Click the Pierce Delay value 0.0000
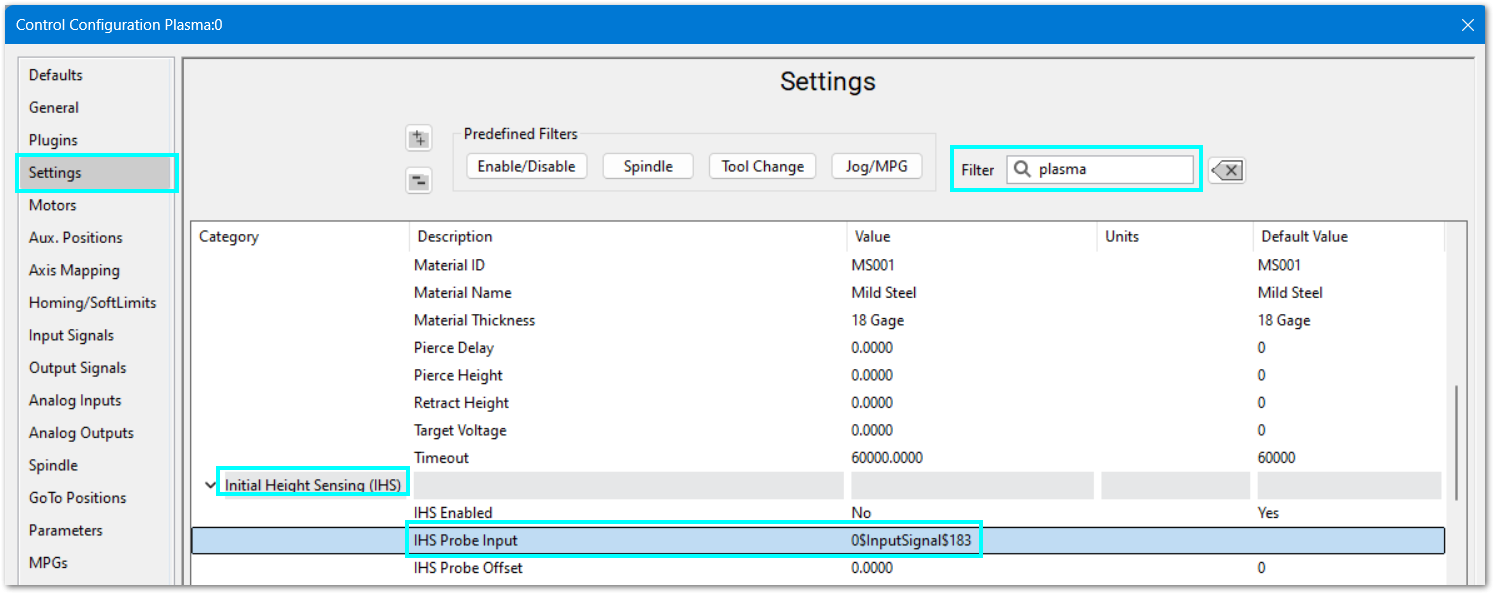This screenshot has height=594, width=1494. 872,348
